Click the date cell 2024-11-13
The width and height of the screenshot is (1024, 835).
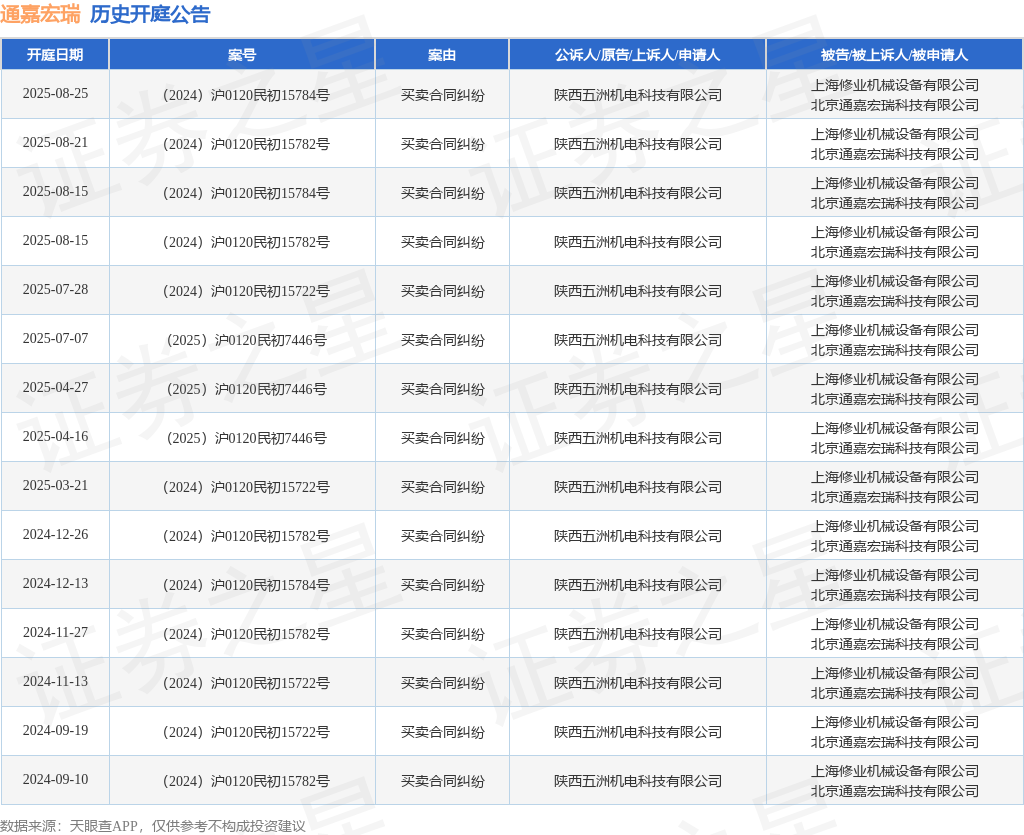pos(56,681)
